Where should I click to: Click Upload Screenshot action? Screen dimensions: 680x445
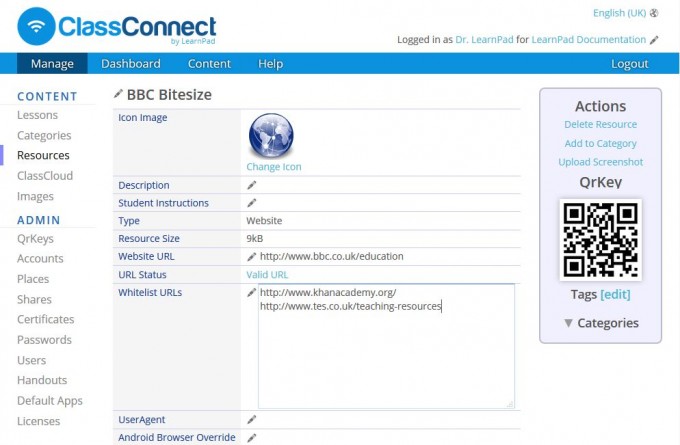[600, 162]
